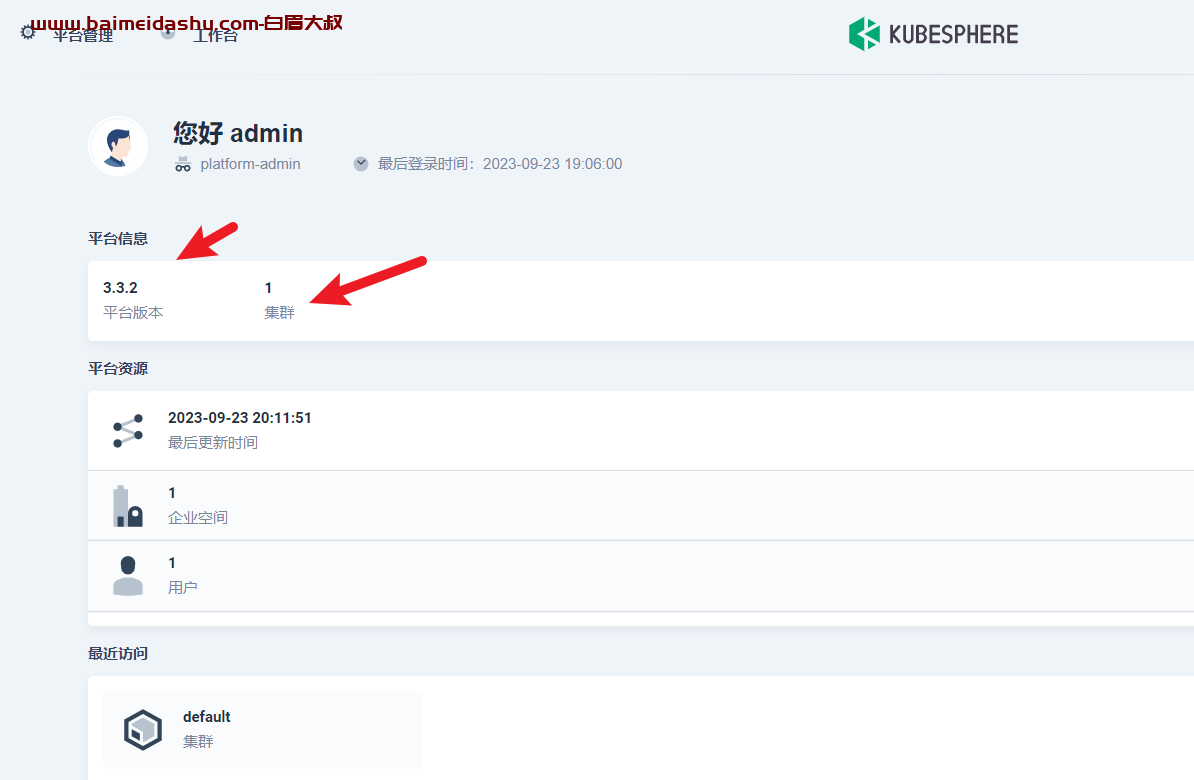This screenshot has width=1194, height=780.
Task: Click the 2023-09-23 20:11:51 update timestamp
Action: (240, 417)
